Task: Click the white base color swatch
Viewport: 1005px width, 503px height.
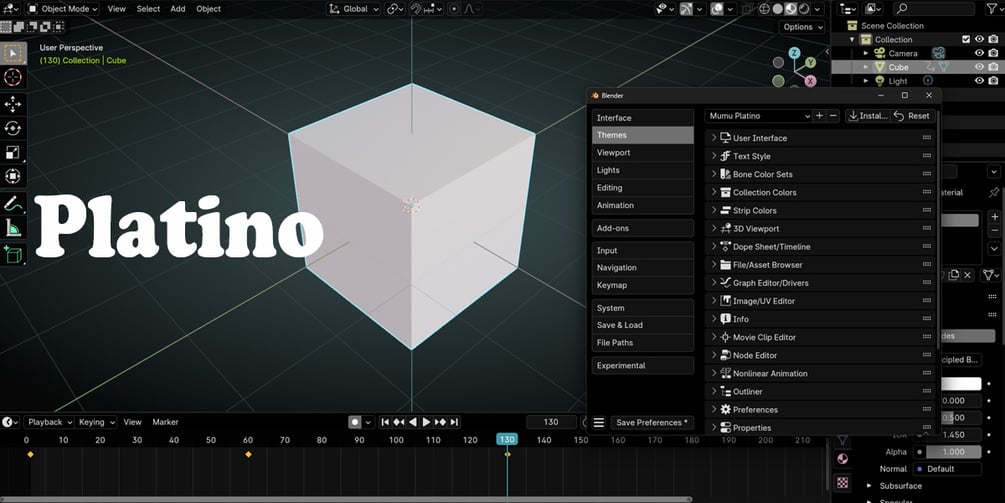Action: pos(960,384)
